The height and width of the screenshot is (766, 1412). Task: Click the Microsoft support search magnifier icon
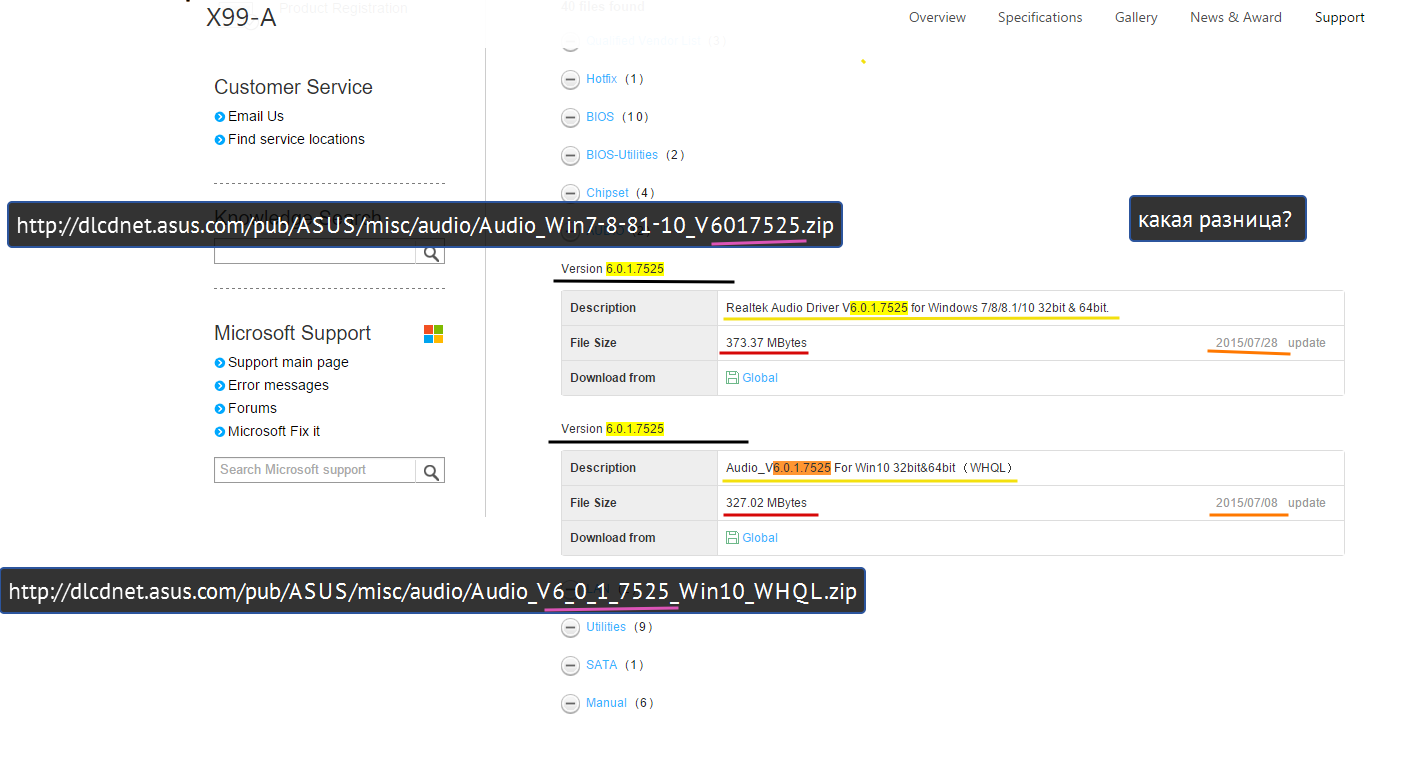431,471
